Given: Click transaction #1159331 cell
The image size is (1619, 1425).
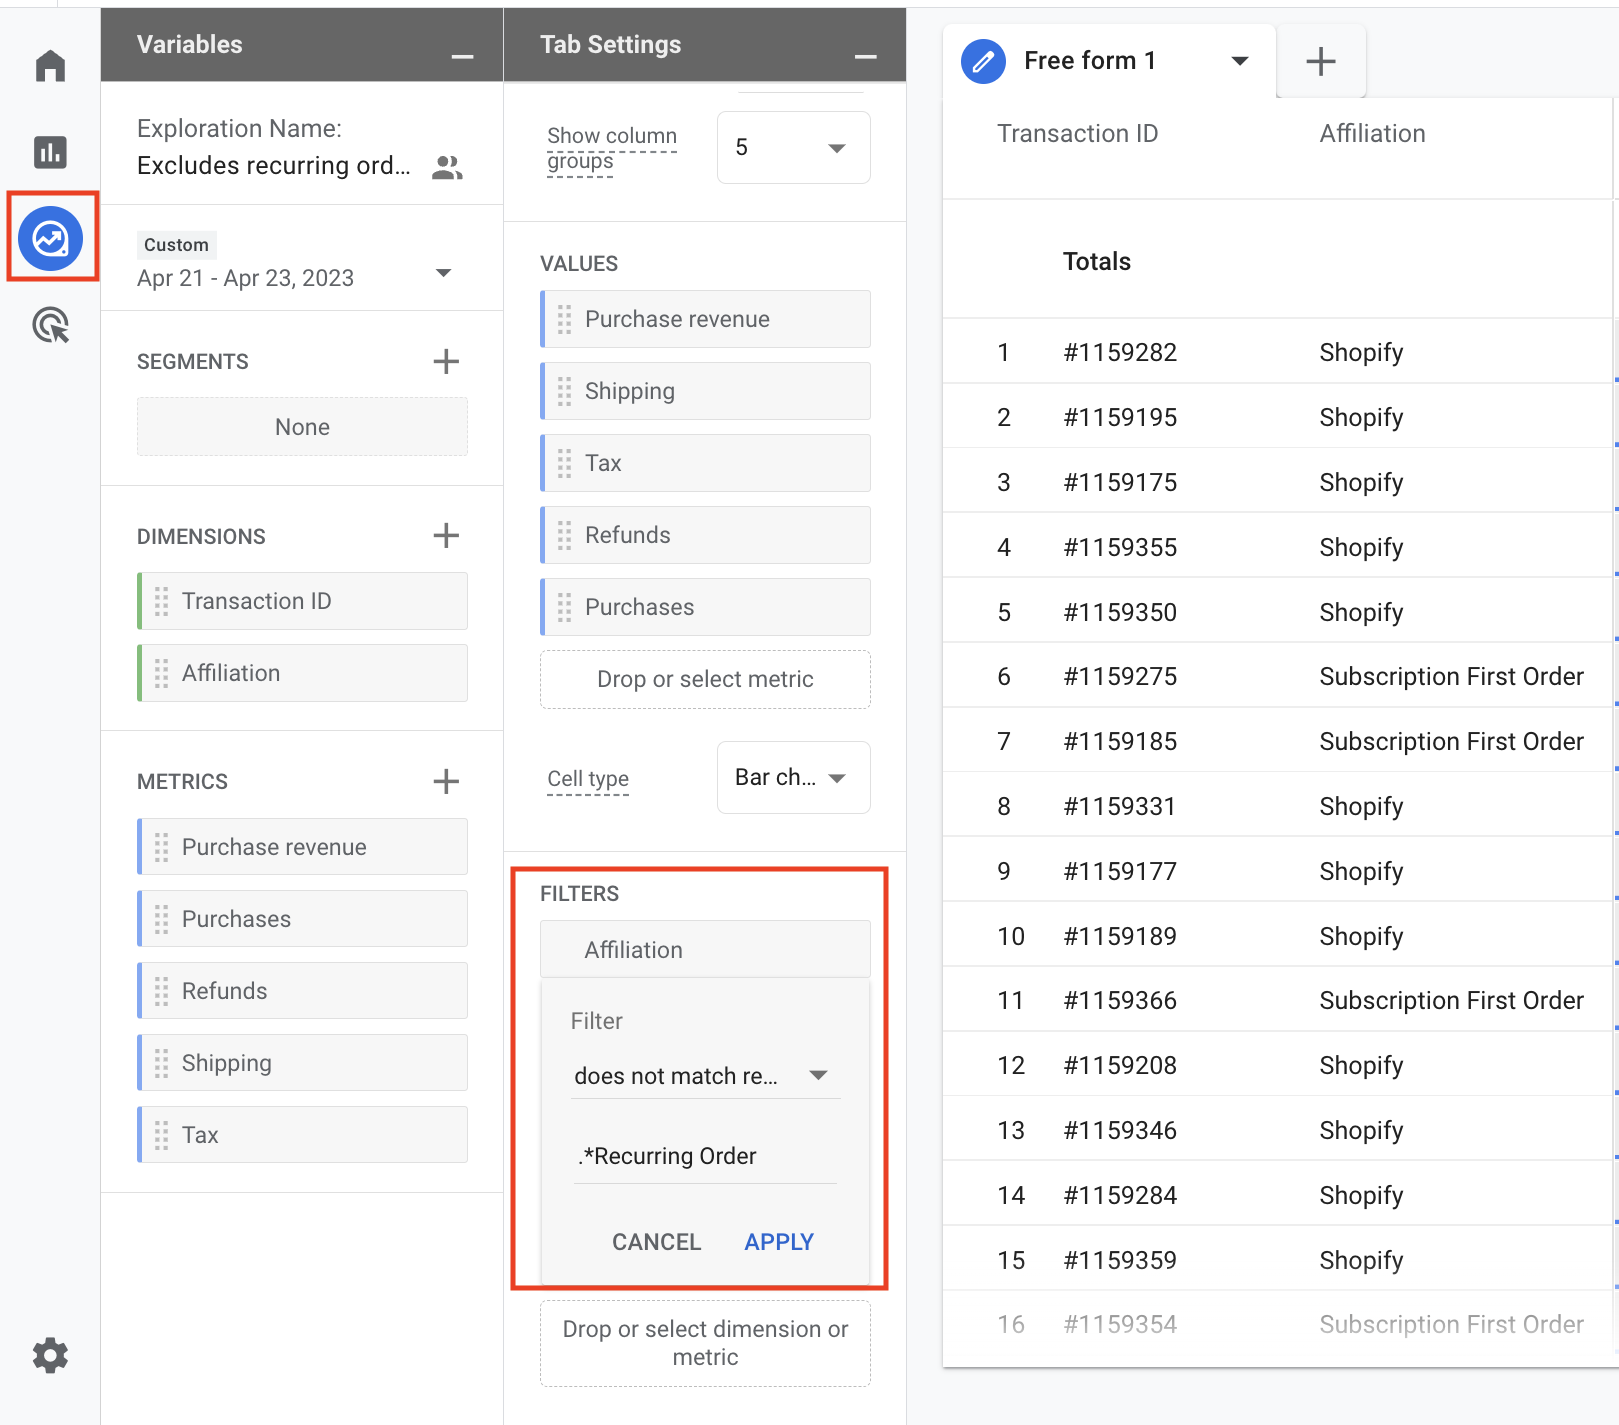Looking at the screenshot, I should pos(1120,806).
